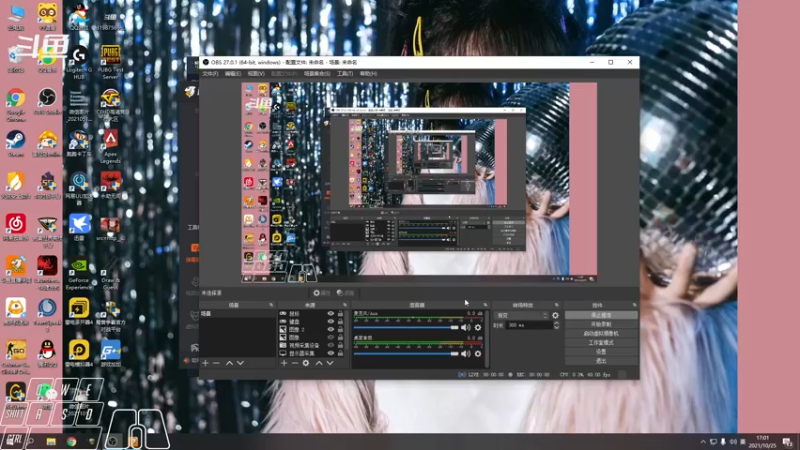This screenshot has height=450, width=800.
Task: Add a new scene with the plus icon
Action: 205,363
